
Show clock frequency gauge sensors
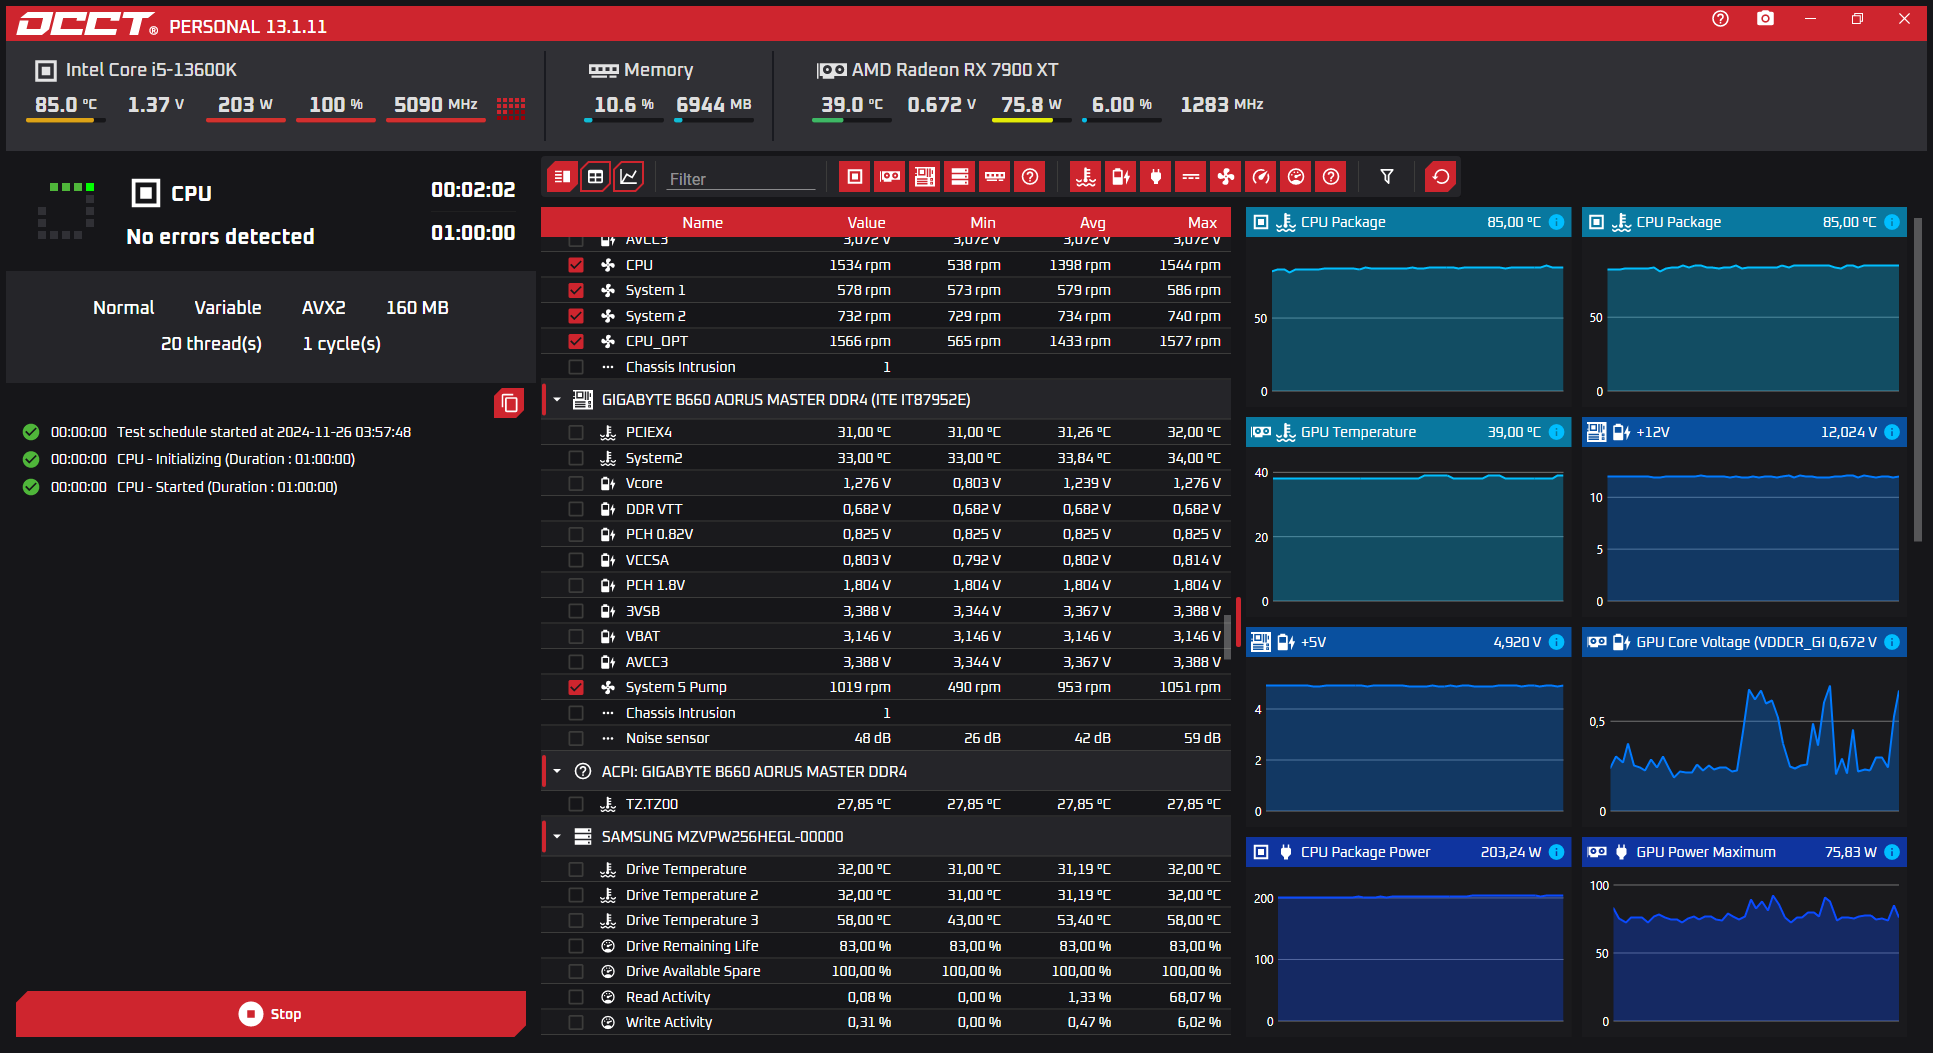[x=1261, y=177]
